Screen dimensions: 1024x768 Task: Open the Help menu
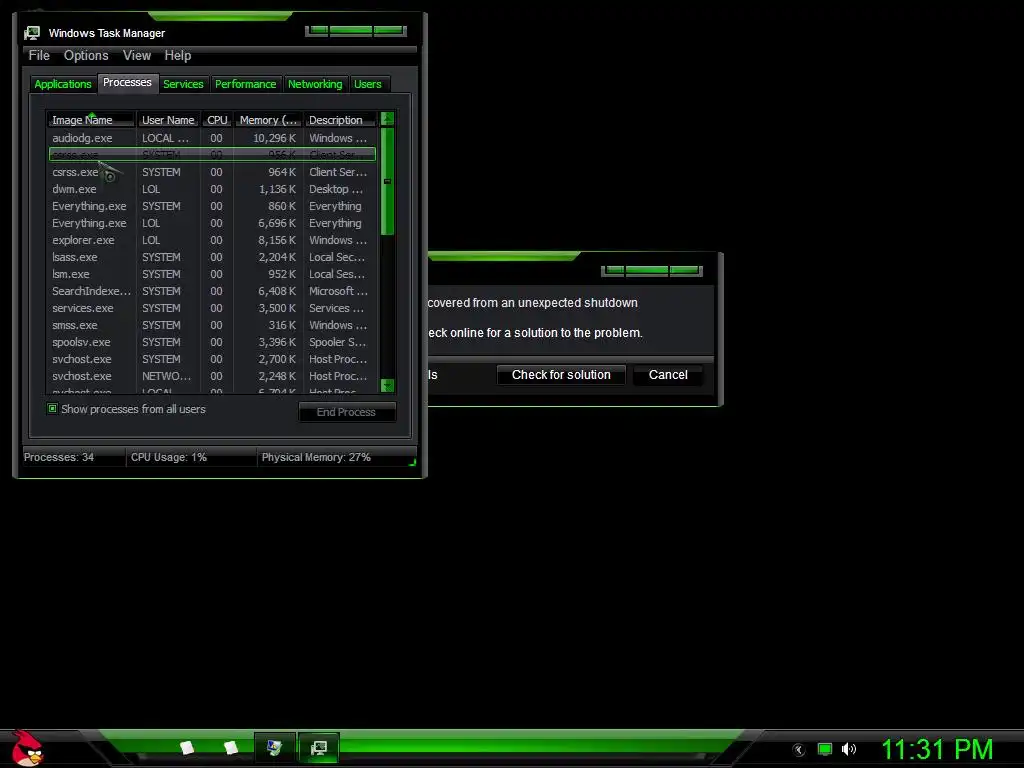(x=178, y=56)
